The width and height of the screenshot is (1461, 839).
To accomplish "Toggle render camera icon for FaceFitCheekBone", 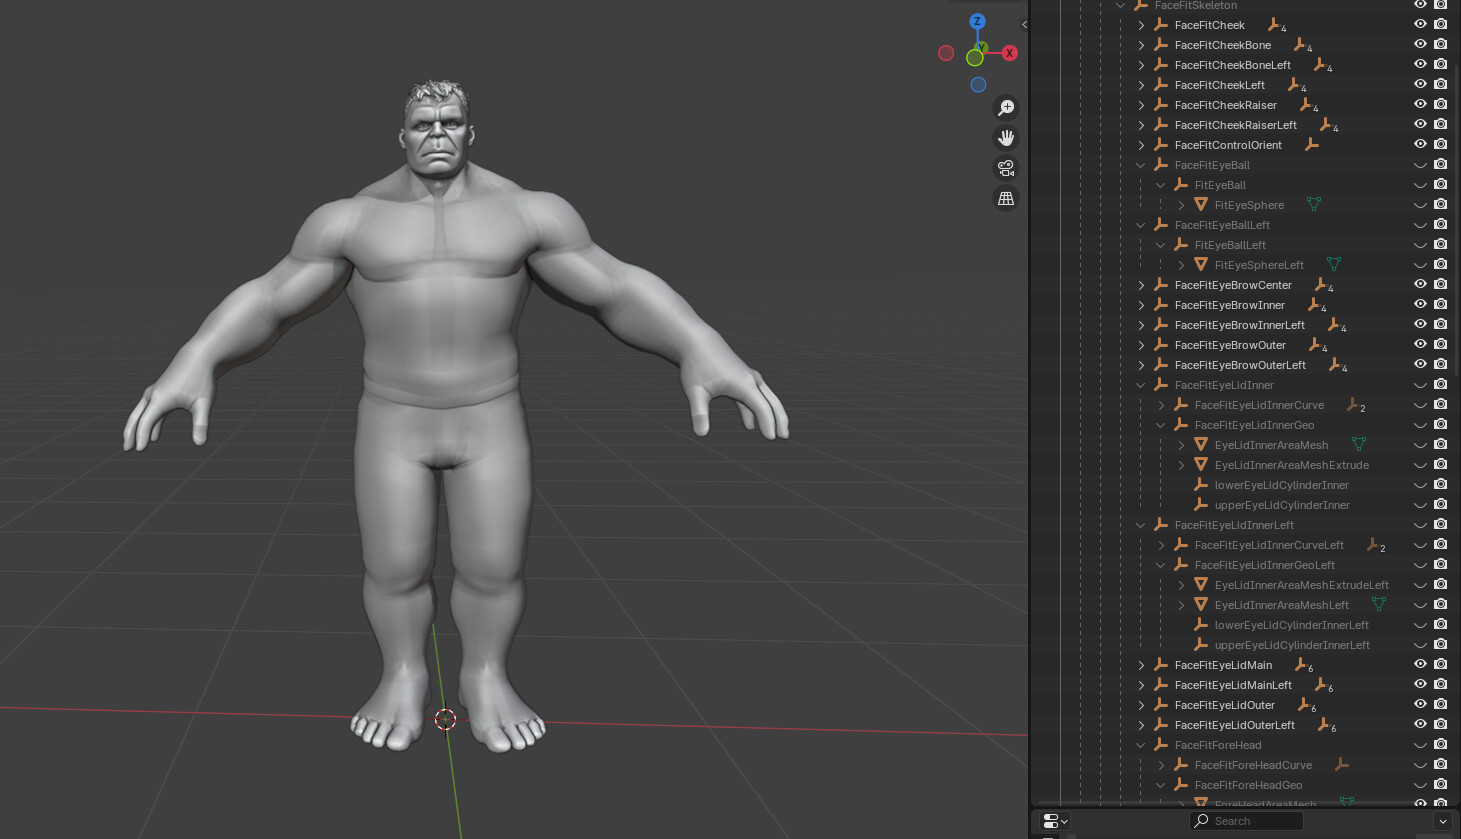I will coord(1441,45).
